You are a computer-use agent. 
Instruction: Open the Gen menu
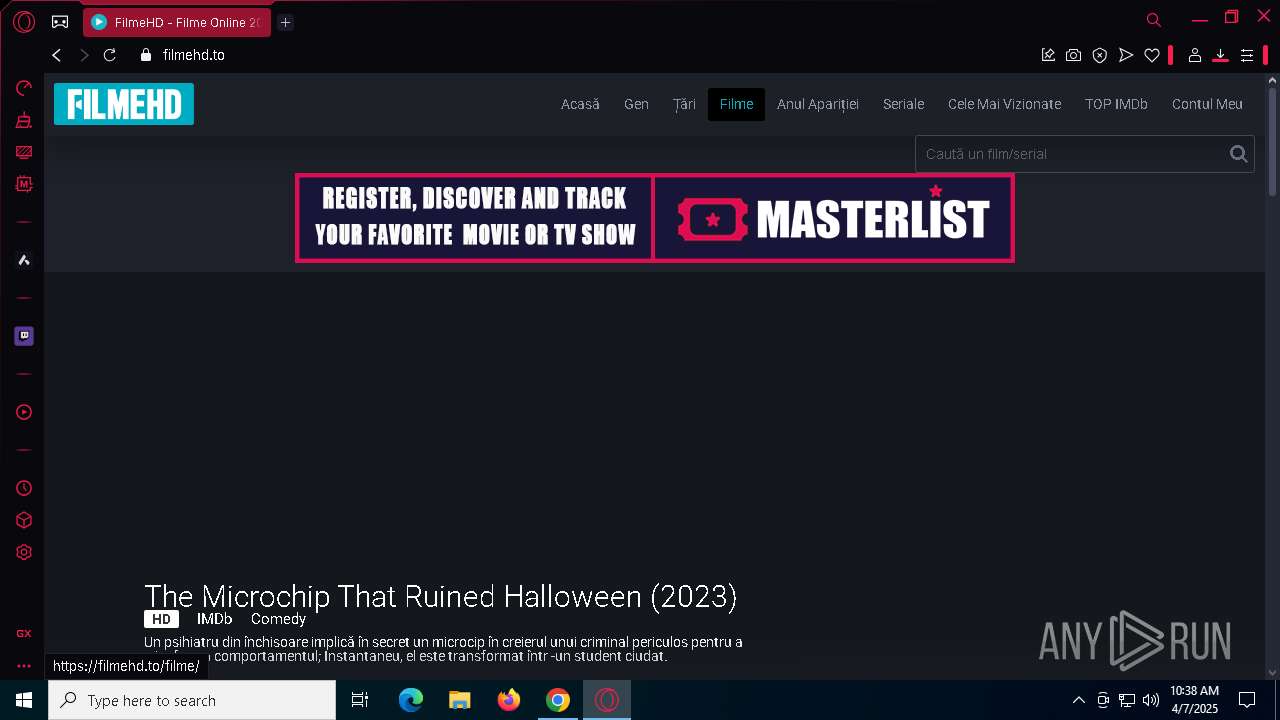(636, 104)
